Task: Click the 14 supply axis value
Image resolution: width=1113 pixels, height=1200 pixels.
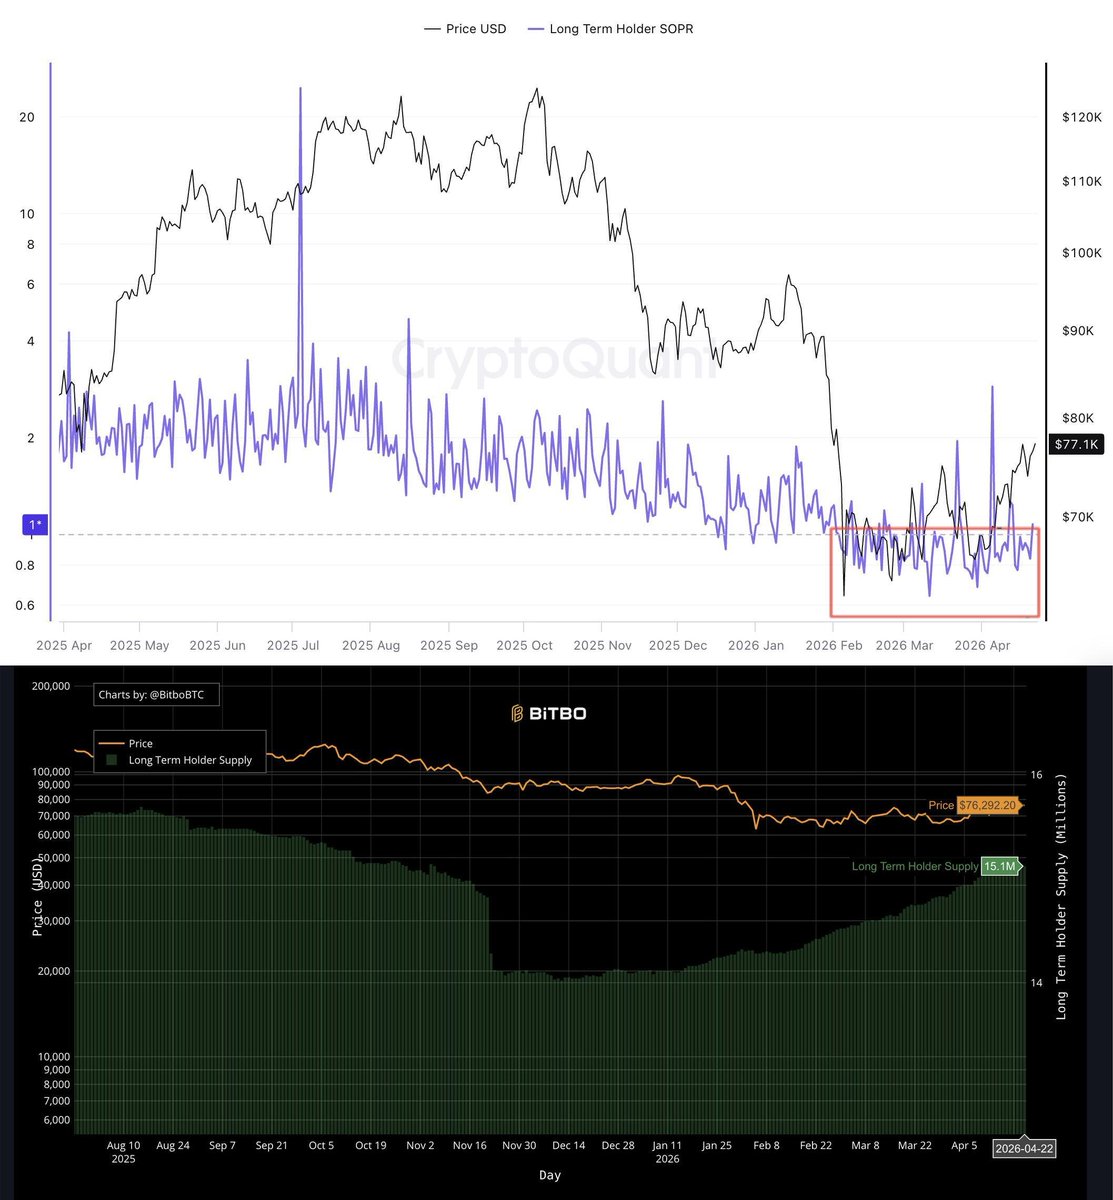Action: coord(1037,983)
